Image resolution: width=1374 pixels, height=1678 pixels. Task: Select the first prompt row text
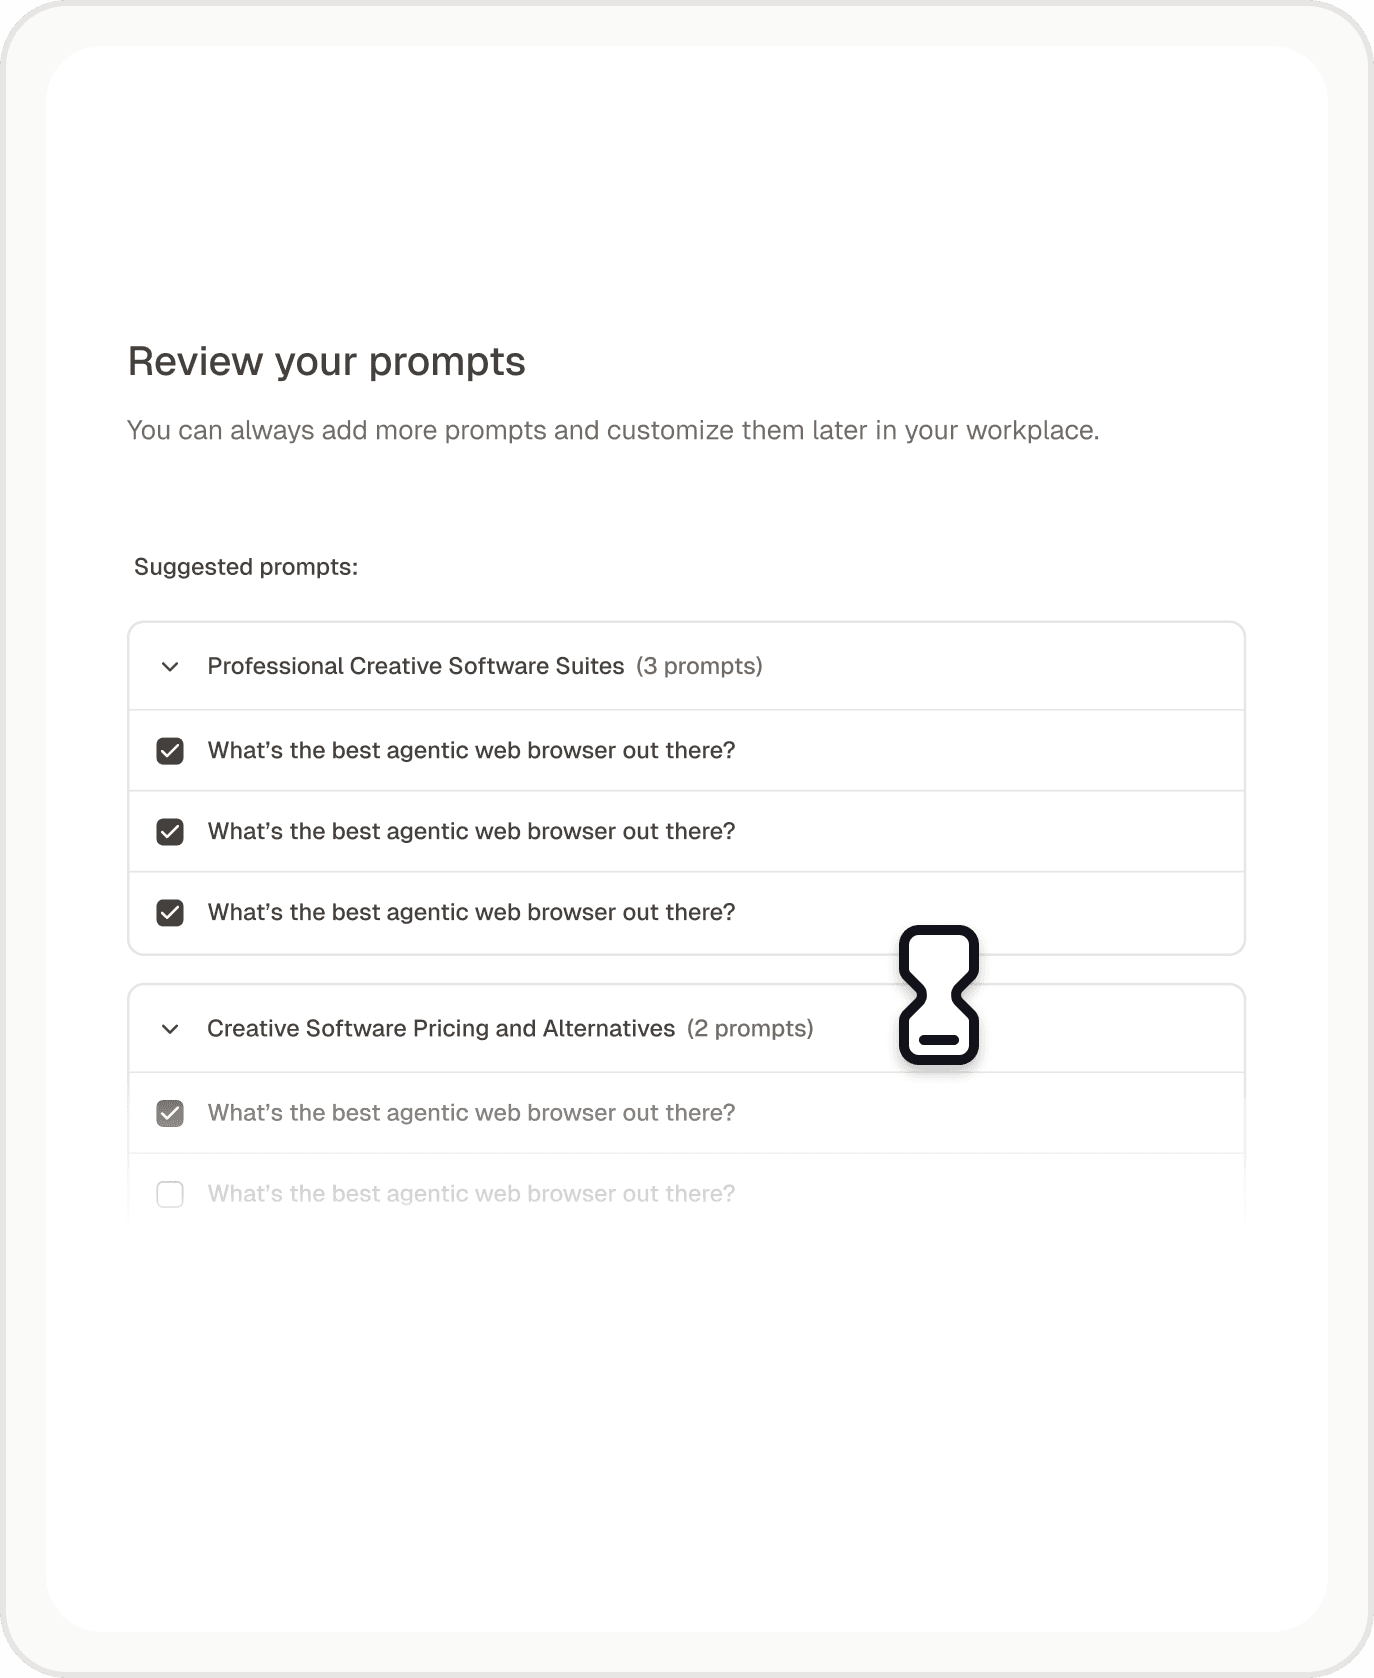coord(470,750)
